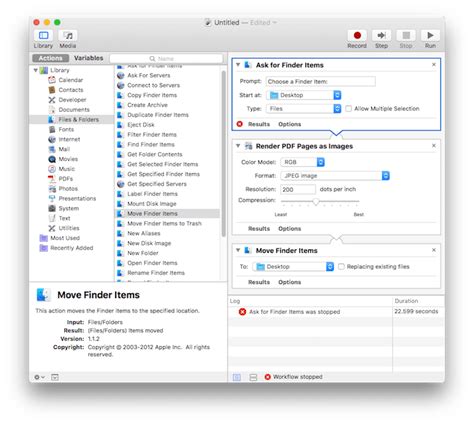The width and height of the screenshot is (474, 424).
Task: Click the Compression slider handle
Action: point(316,201)
